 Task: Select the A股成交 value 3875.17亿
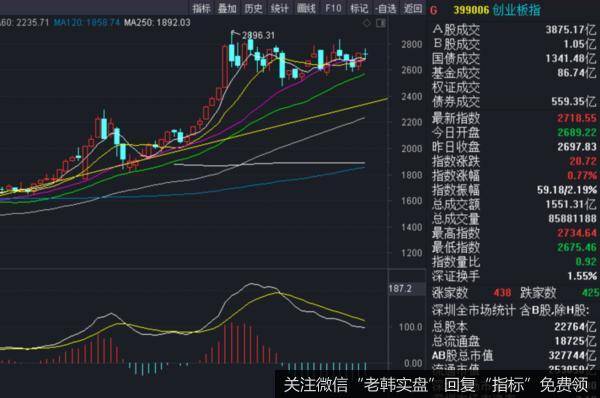point(571,30)
